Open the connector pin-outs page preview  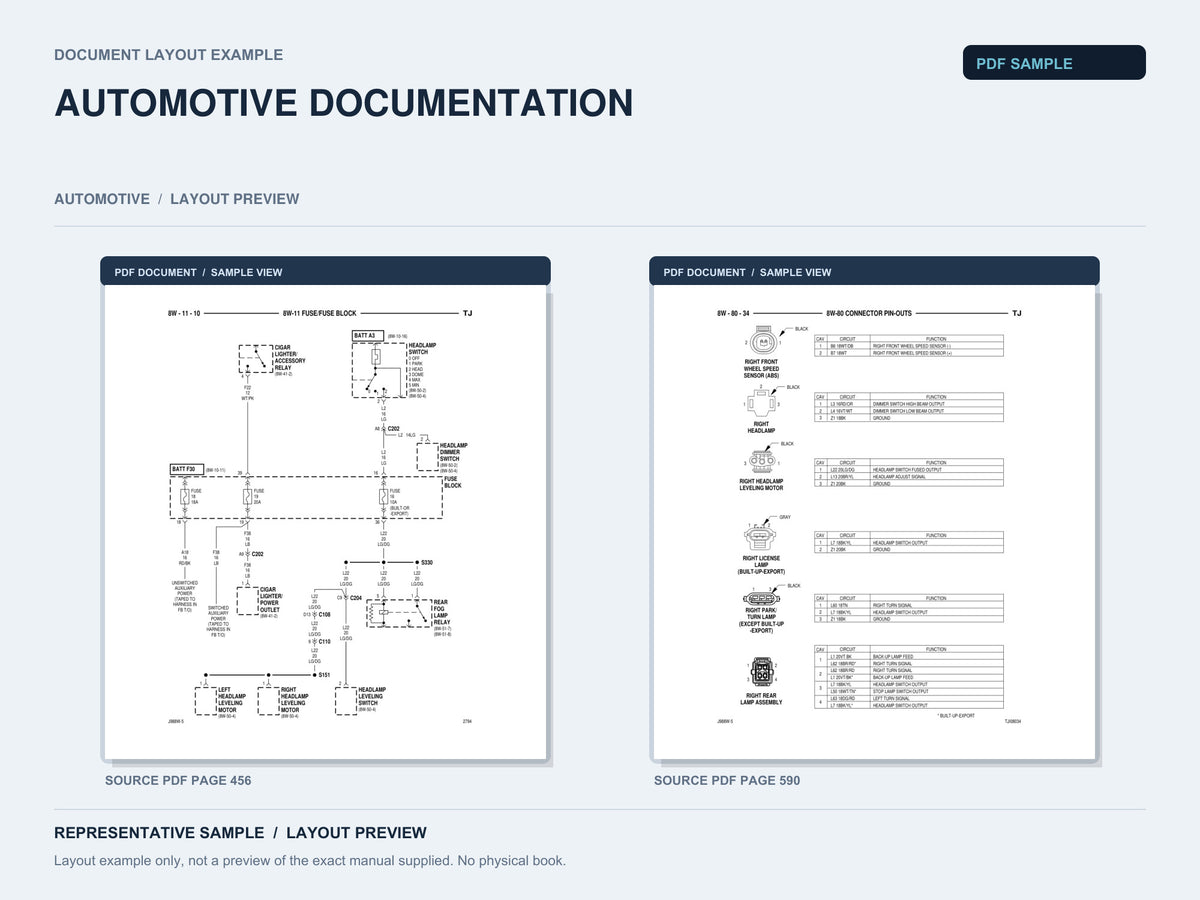(x=874, y=522)
